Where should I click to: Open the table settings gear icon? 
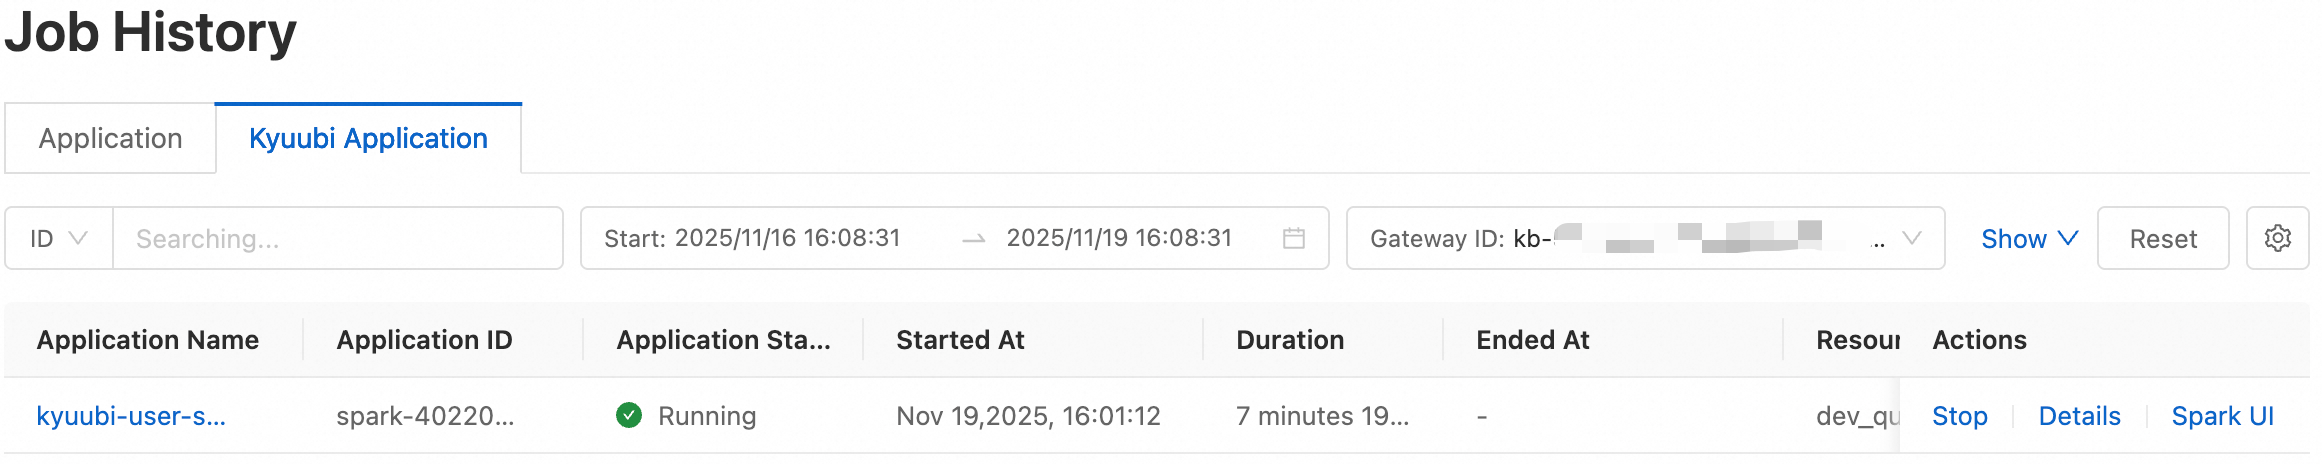point(2277,238)
